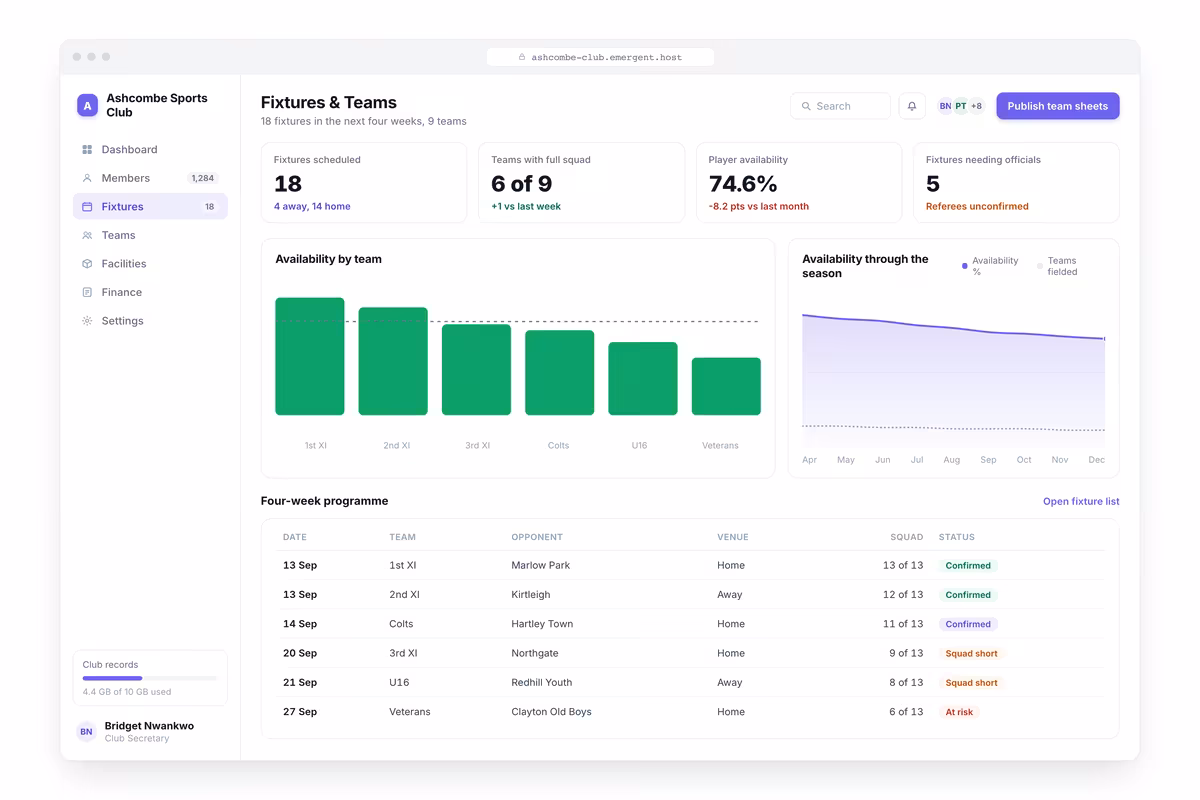Sort by the STATUS column header
Image resolution: width=1200 pixels, height=800 pixels.
[957, 537]
